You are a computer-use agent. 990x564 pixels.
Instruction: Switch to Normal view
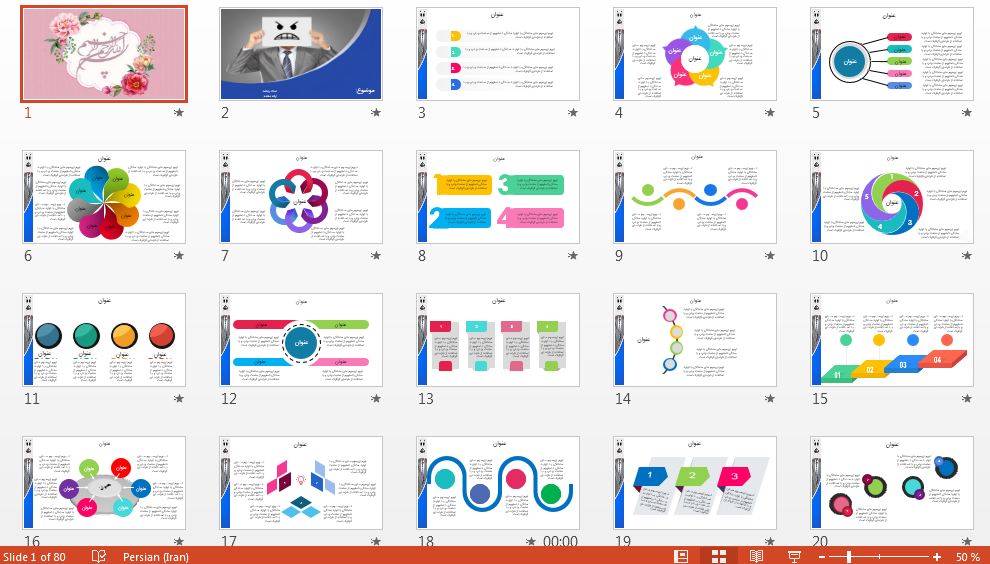pyautogui.click(x=681, y=556)
